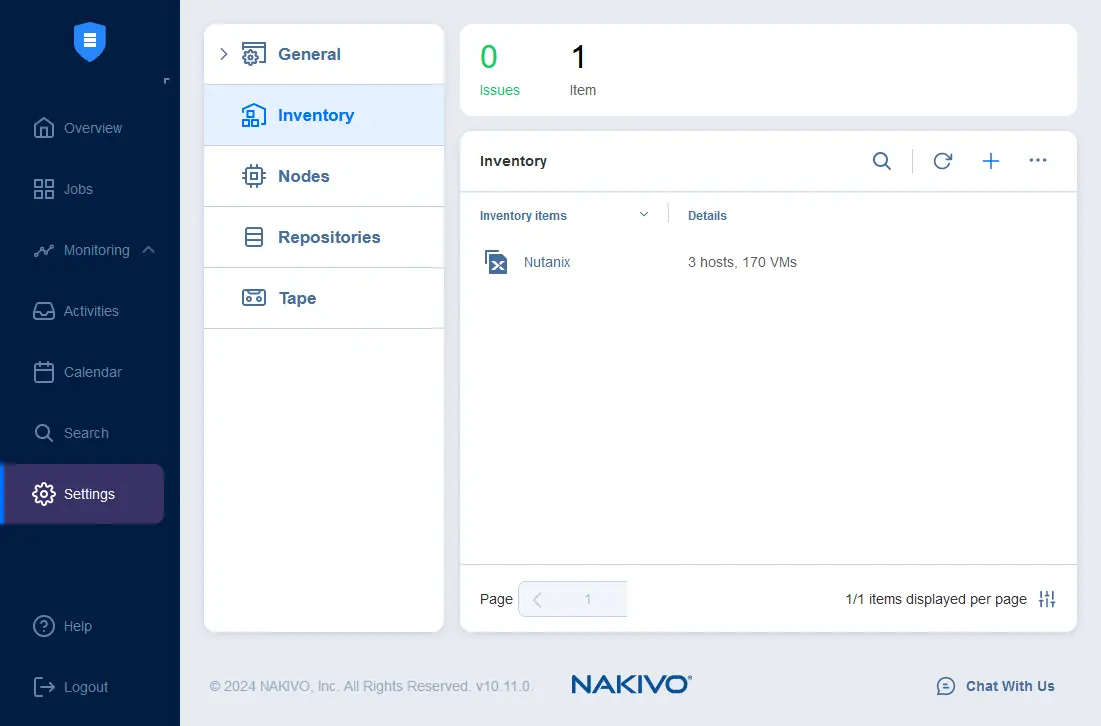
Task: Click 1/1 items displayed per page text
Action: [936, 599]
